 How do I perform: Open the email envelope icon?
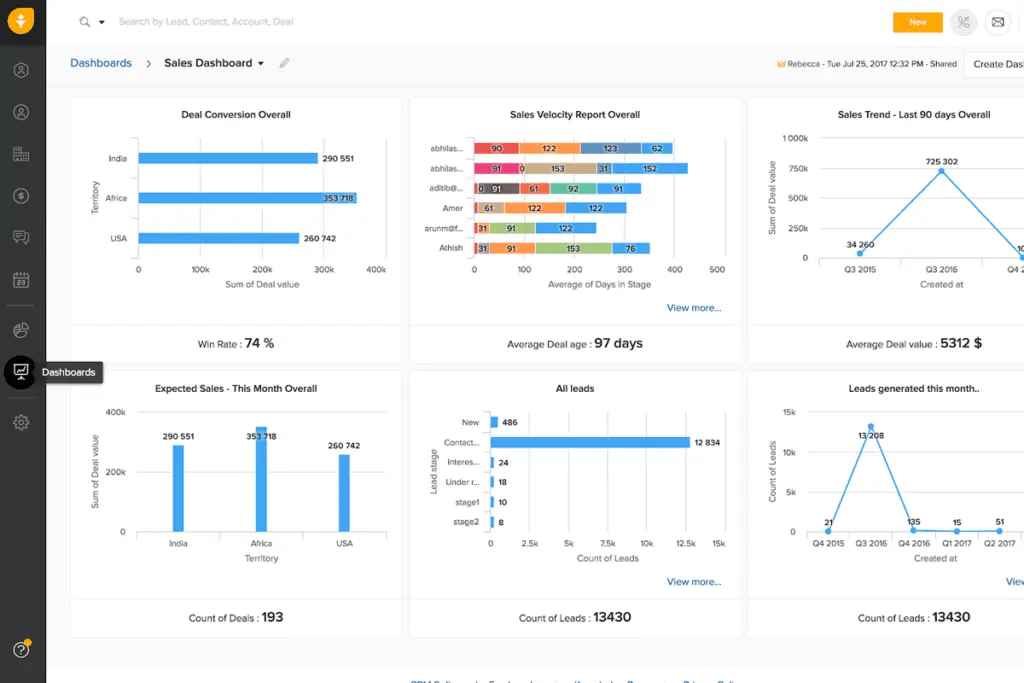click(x=998, y=22)
